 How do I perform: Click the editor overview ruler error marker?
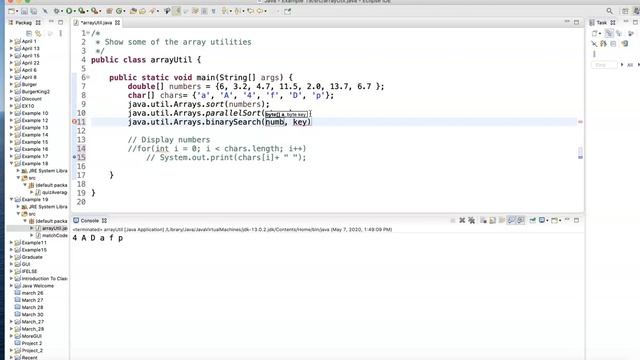(x=580, y=122)
